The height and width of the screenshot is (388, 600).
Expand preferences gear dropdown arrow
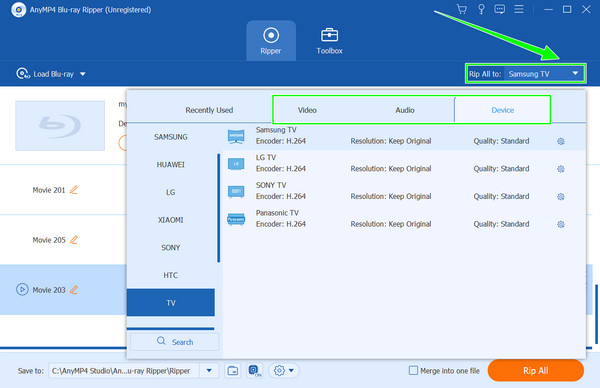(x=291, y=370)
